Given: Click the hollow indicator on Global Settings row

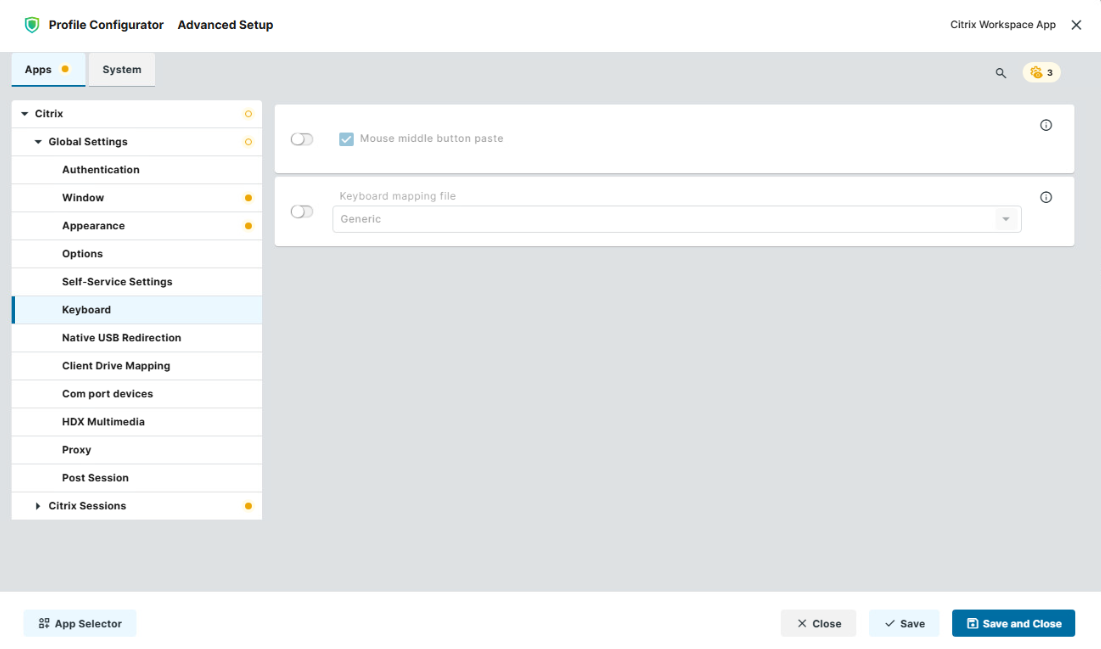Looking at the screenshot, I should [x=248, y=142].
